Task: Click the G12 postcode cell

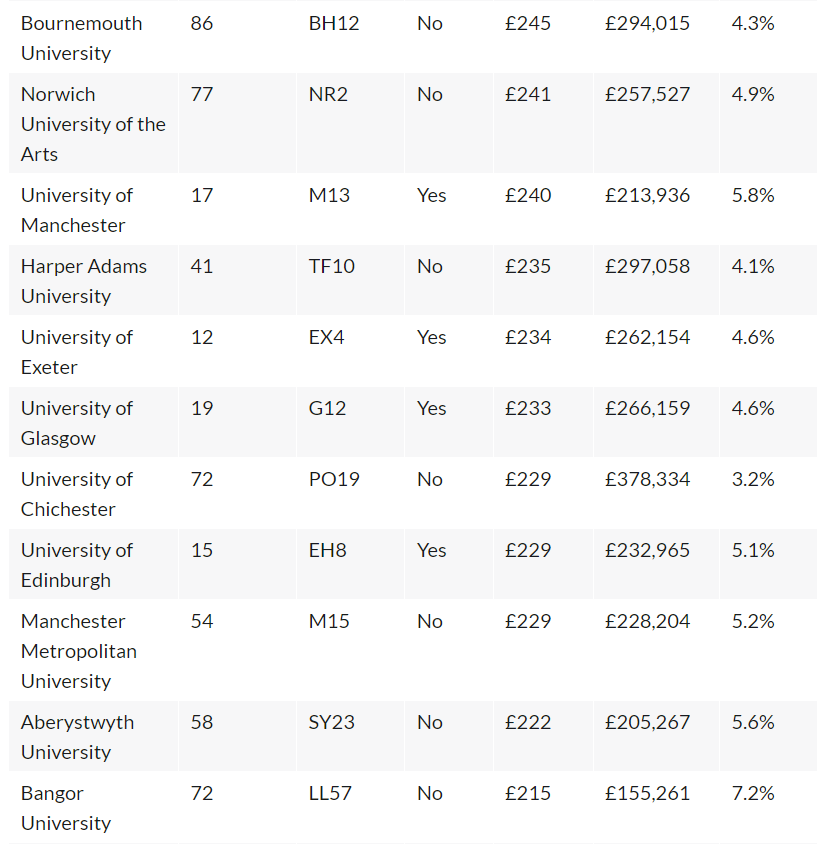Action: (x=350, y=423)
